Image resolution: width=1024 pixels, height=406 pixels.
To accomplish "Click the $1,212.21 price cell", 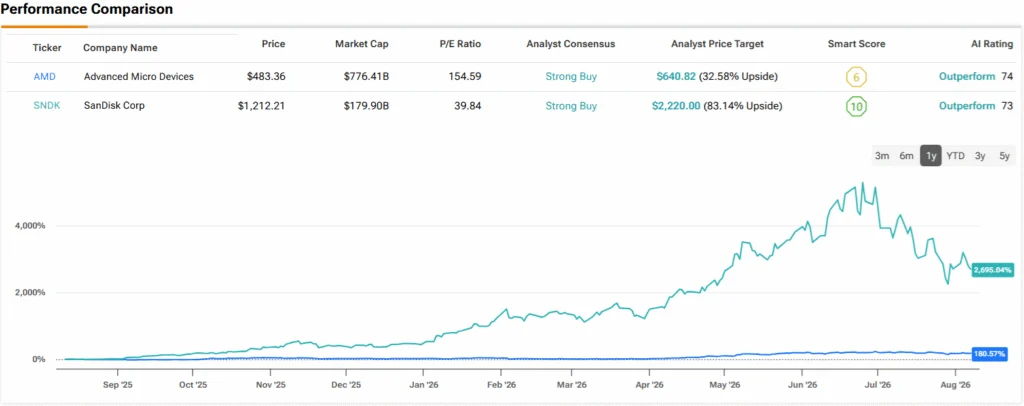I will tap(261, 105).
